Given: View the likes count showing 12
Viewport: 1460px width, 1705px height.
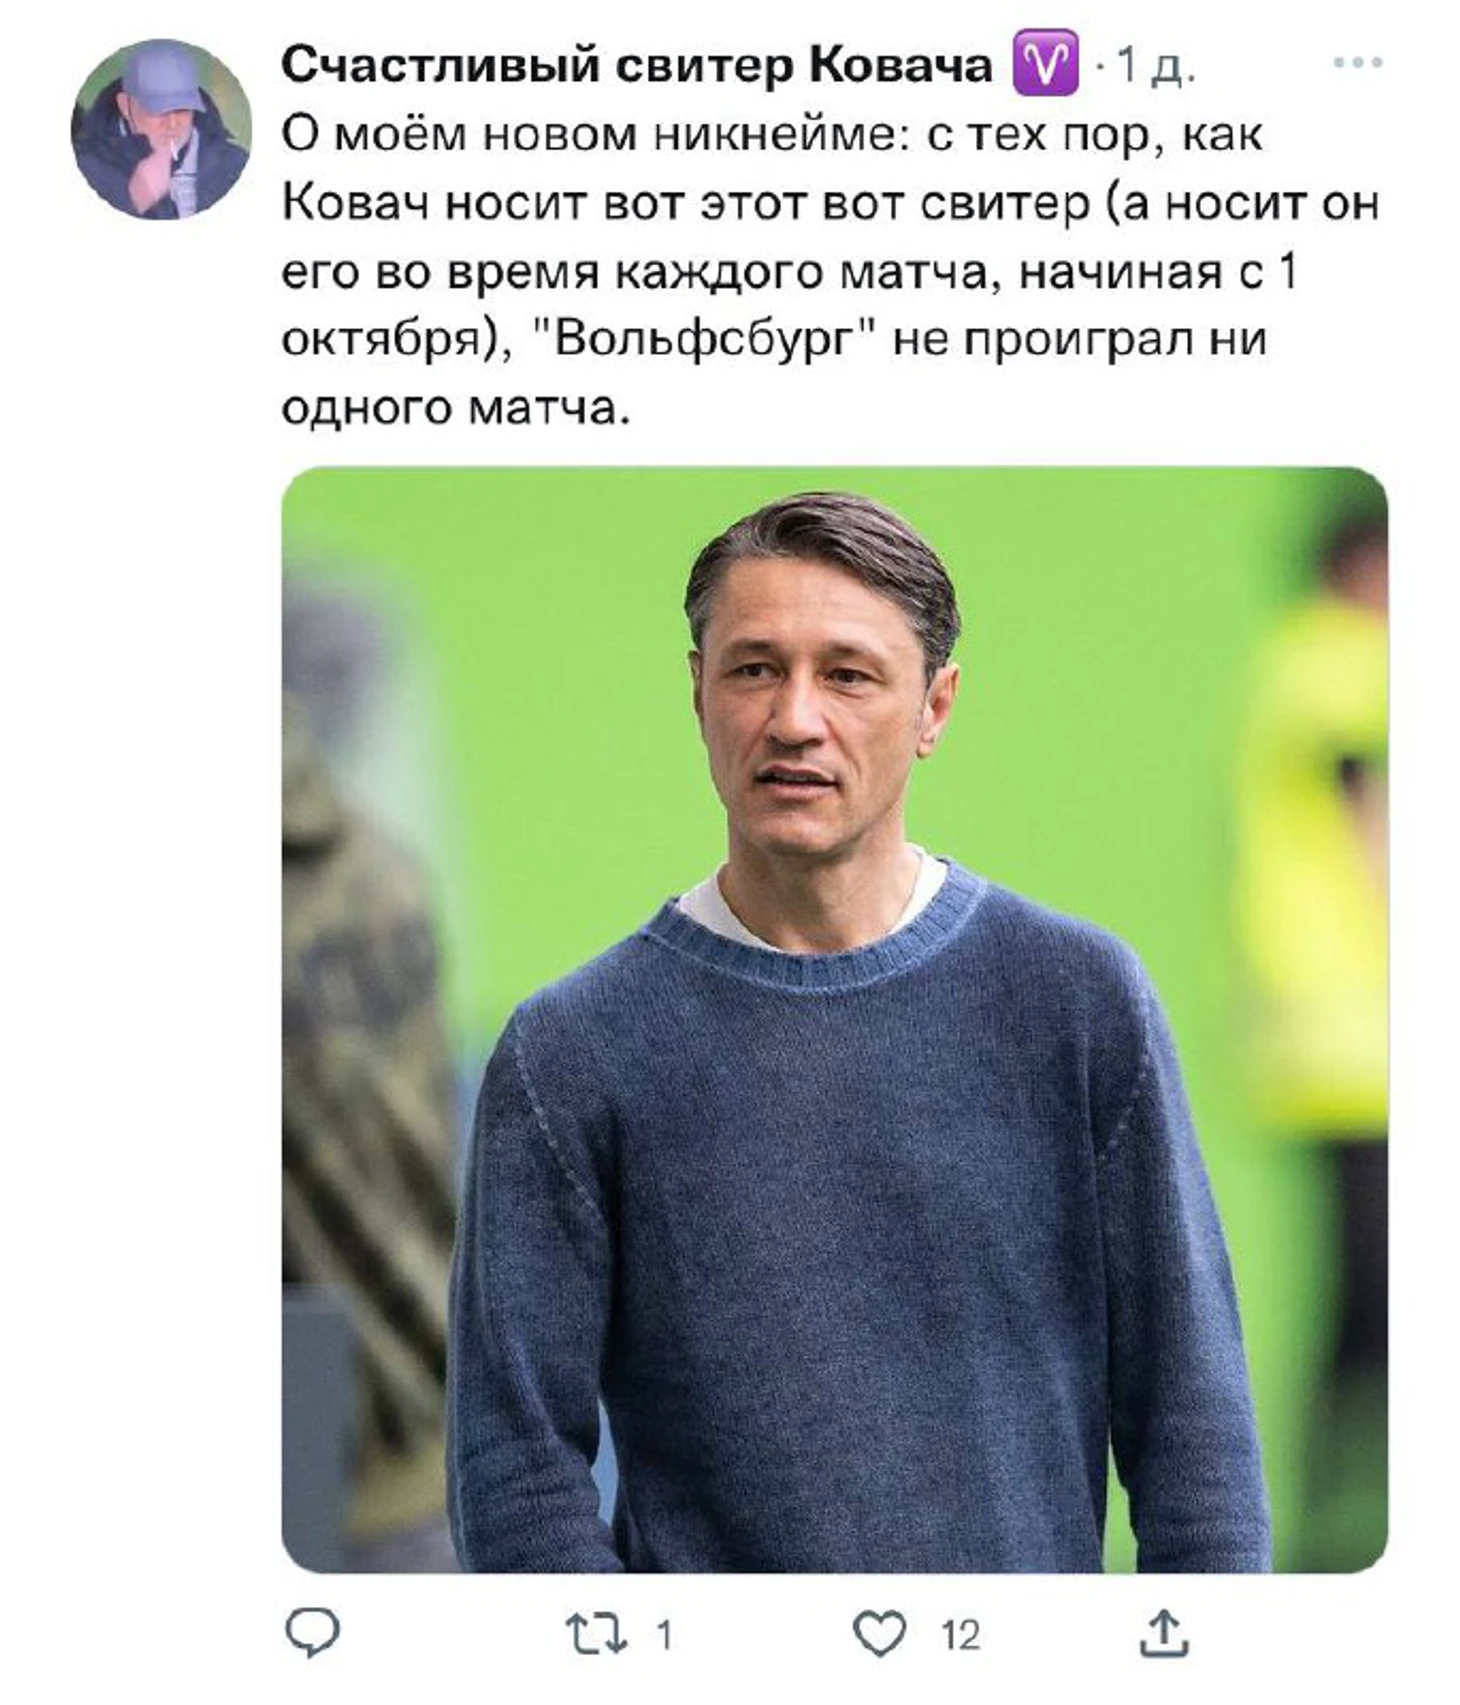Looking at the screenshot, I should [960, 1635].
